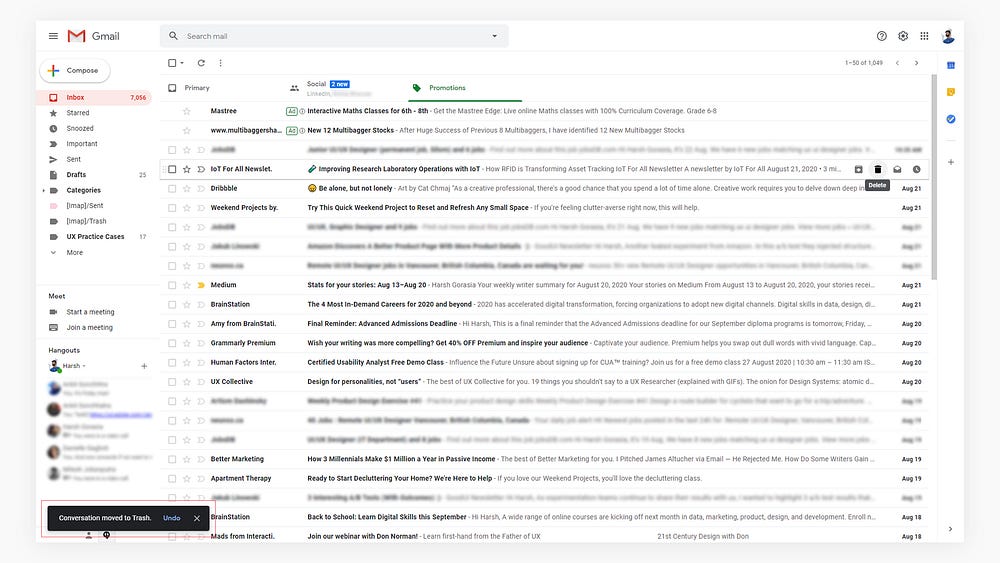The image size is (1000, 563).
Task: Click the message list scrollbar
Action: coord(934,177)
